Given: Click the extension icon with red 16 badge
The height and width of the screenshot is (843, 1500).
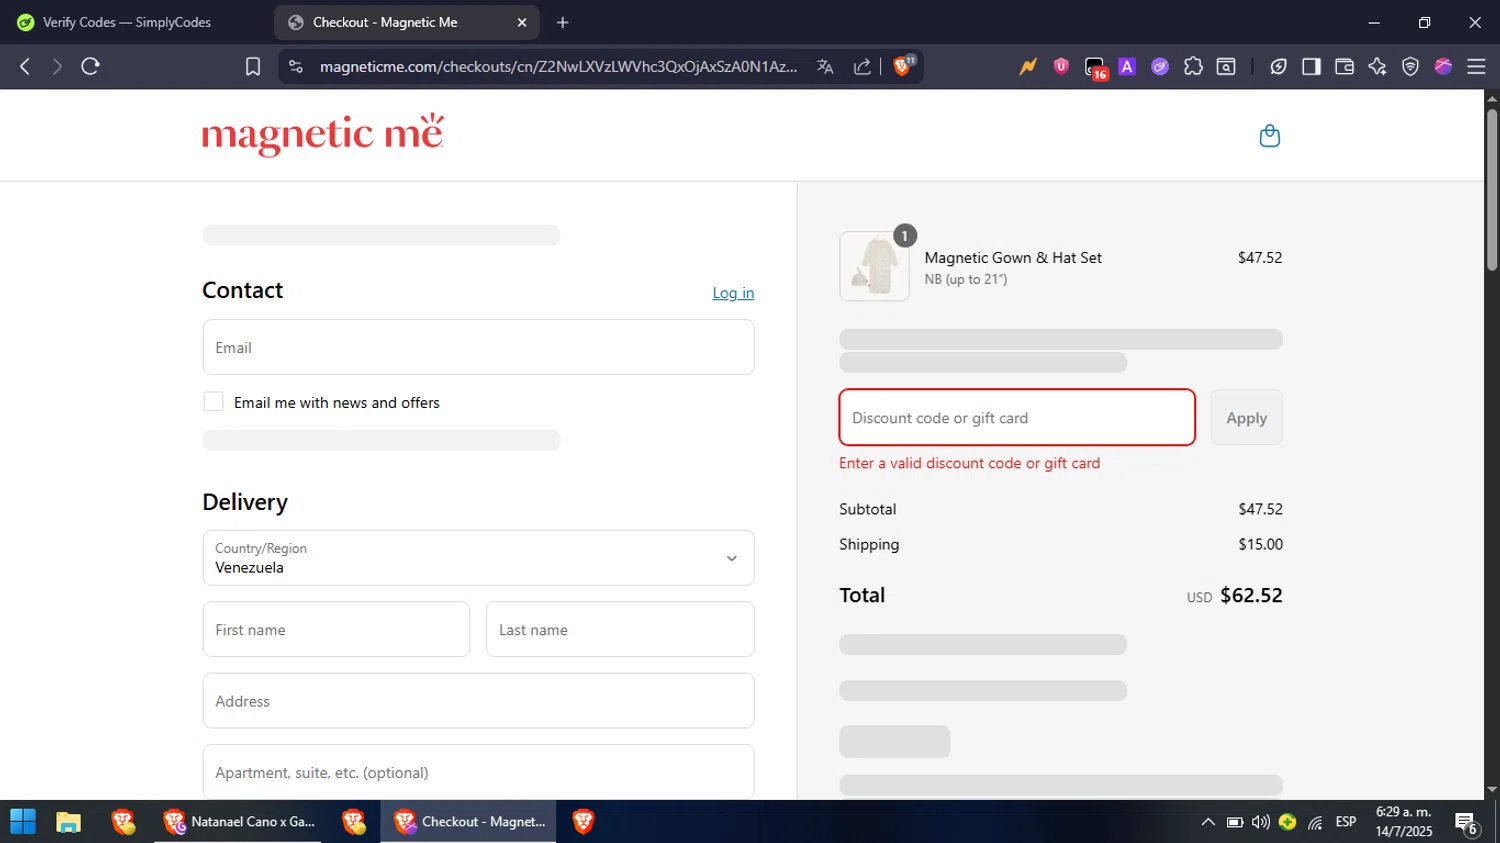Looking at the screenshot, I should tap(1095, 67).
